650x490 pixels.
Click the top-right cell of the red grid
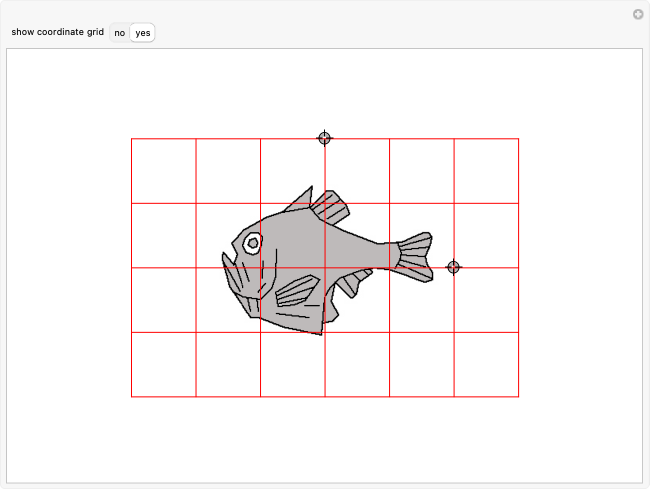(x=486, y=170)
